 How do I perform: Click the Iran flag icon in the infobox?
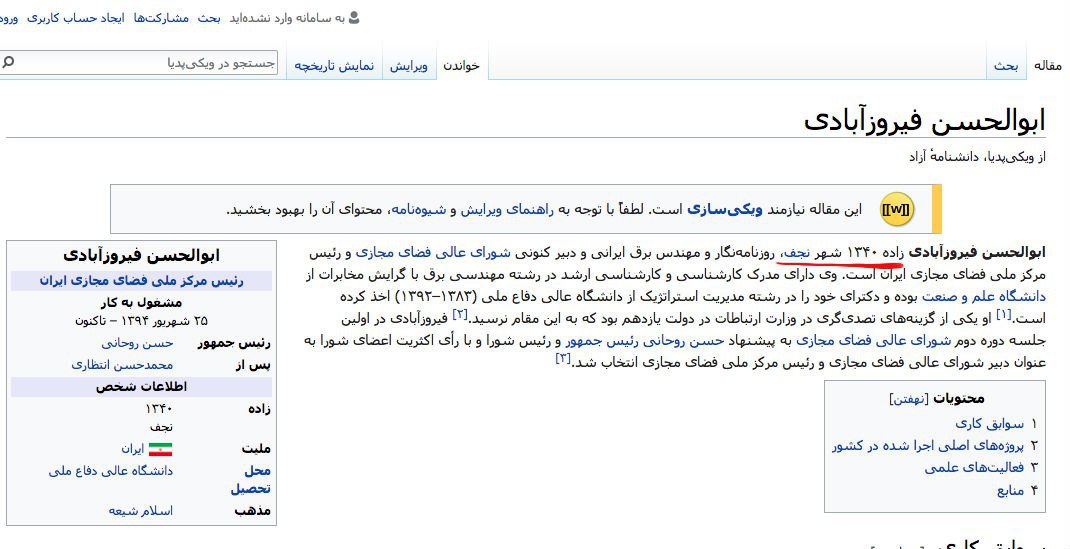160,449
